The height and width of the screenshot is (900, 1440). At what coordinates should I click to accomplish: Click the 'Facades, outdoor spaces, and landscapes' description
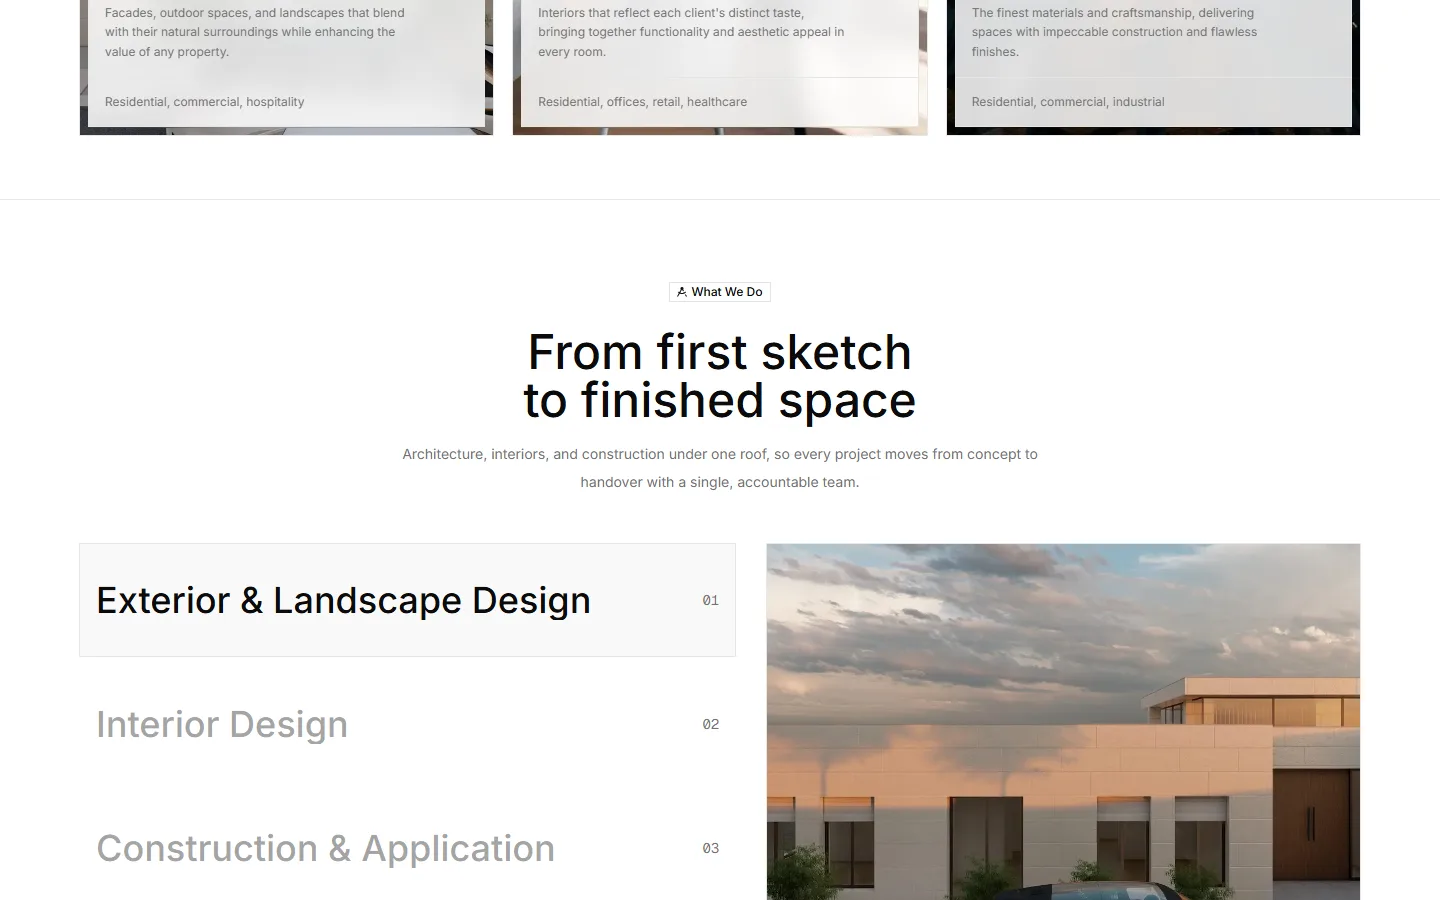(255, 32)
